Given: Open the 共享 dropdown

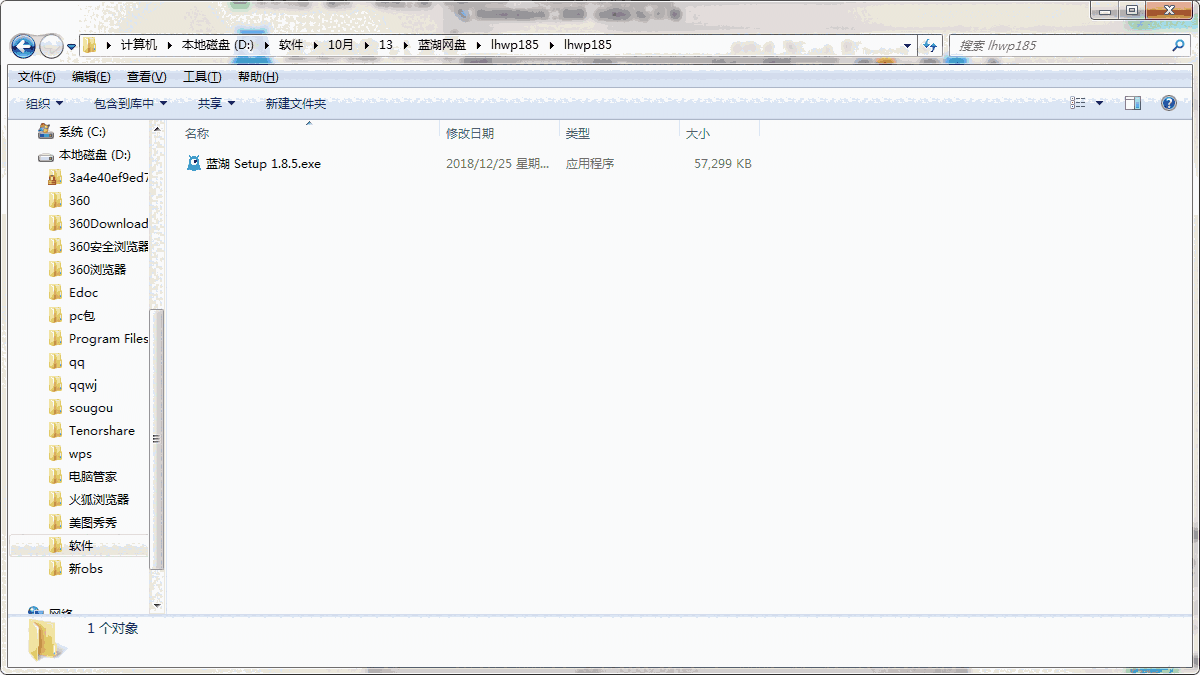Looking at the screenshot, I should [216, 103].
